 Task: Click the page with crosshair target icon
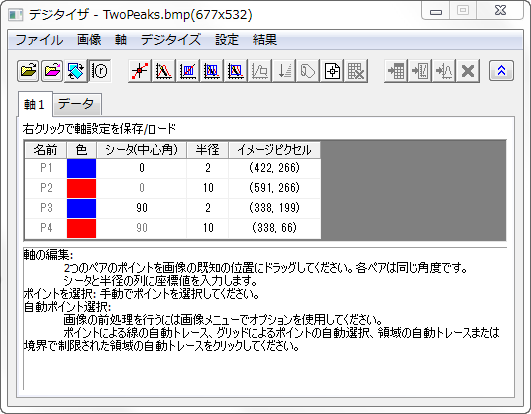click(332, 71)
